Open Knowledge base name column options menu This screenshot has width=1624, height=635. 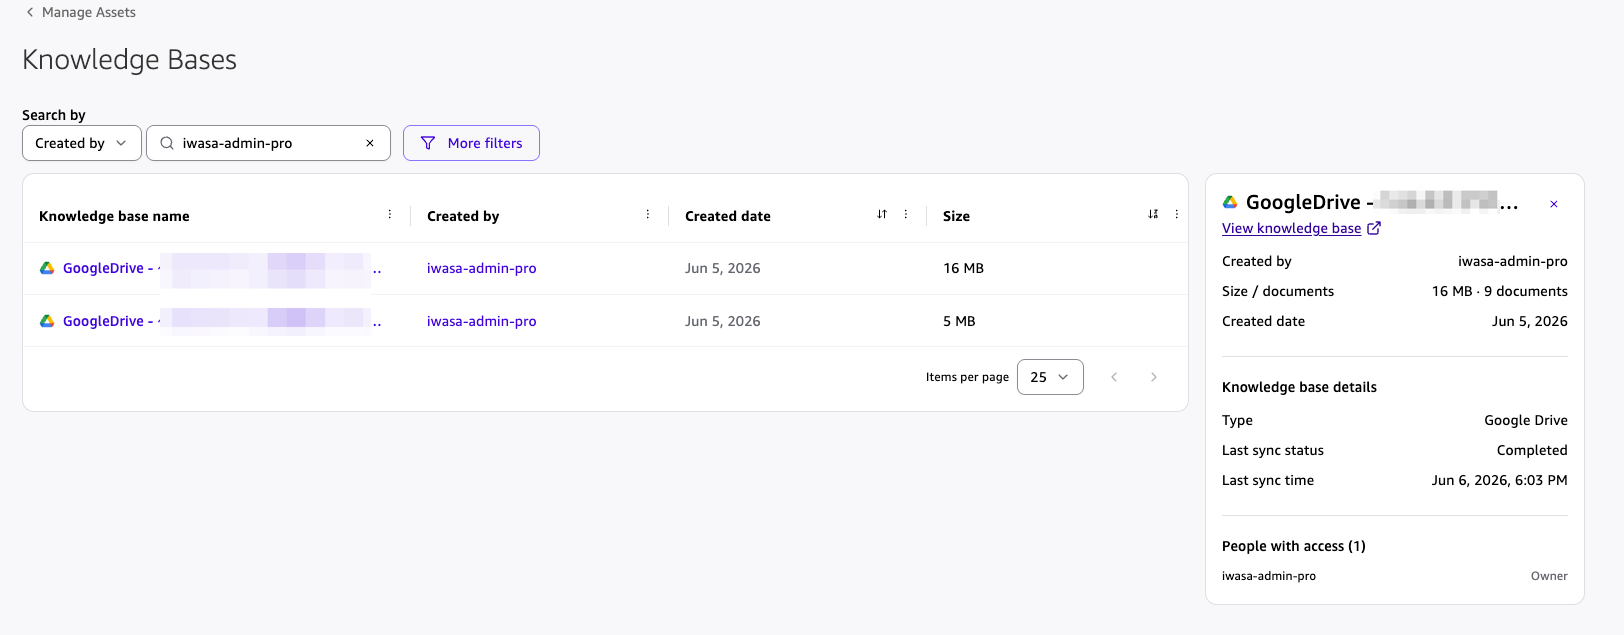(390, 215)
